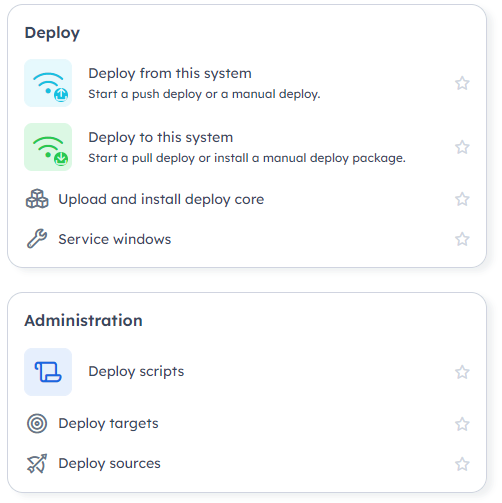Click the Deploy from this system wifi-upload icon

(48, 83)
